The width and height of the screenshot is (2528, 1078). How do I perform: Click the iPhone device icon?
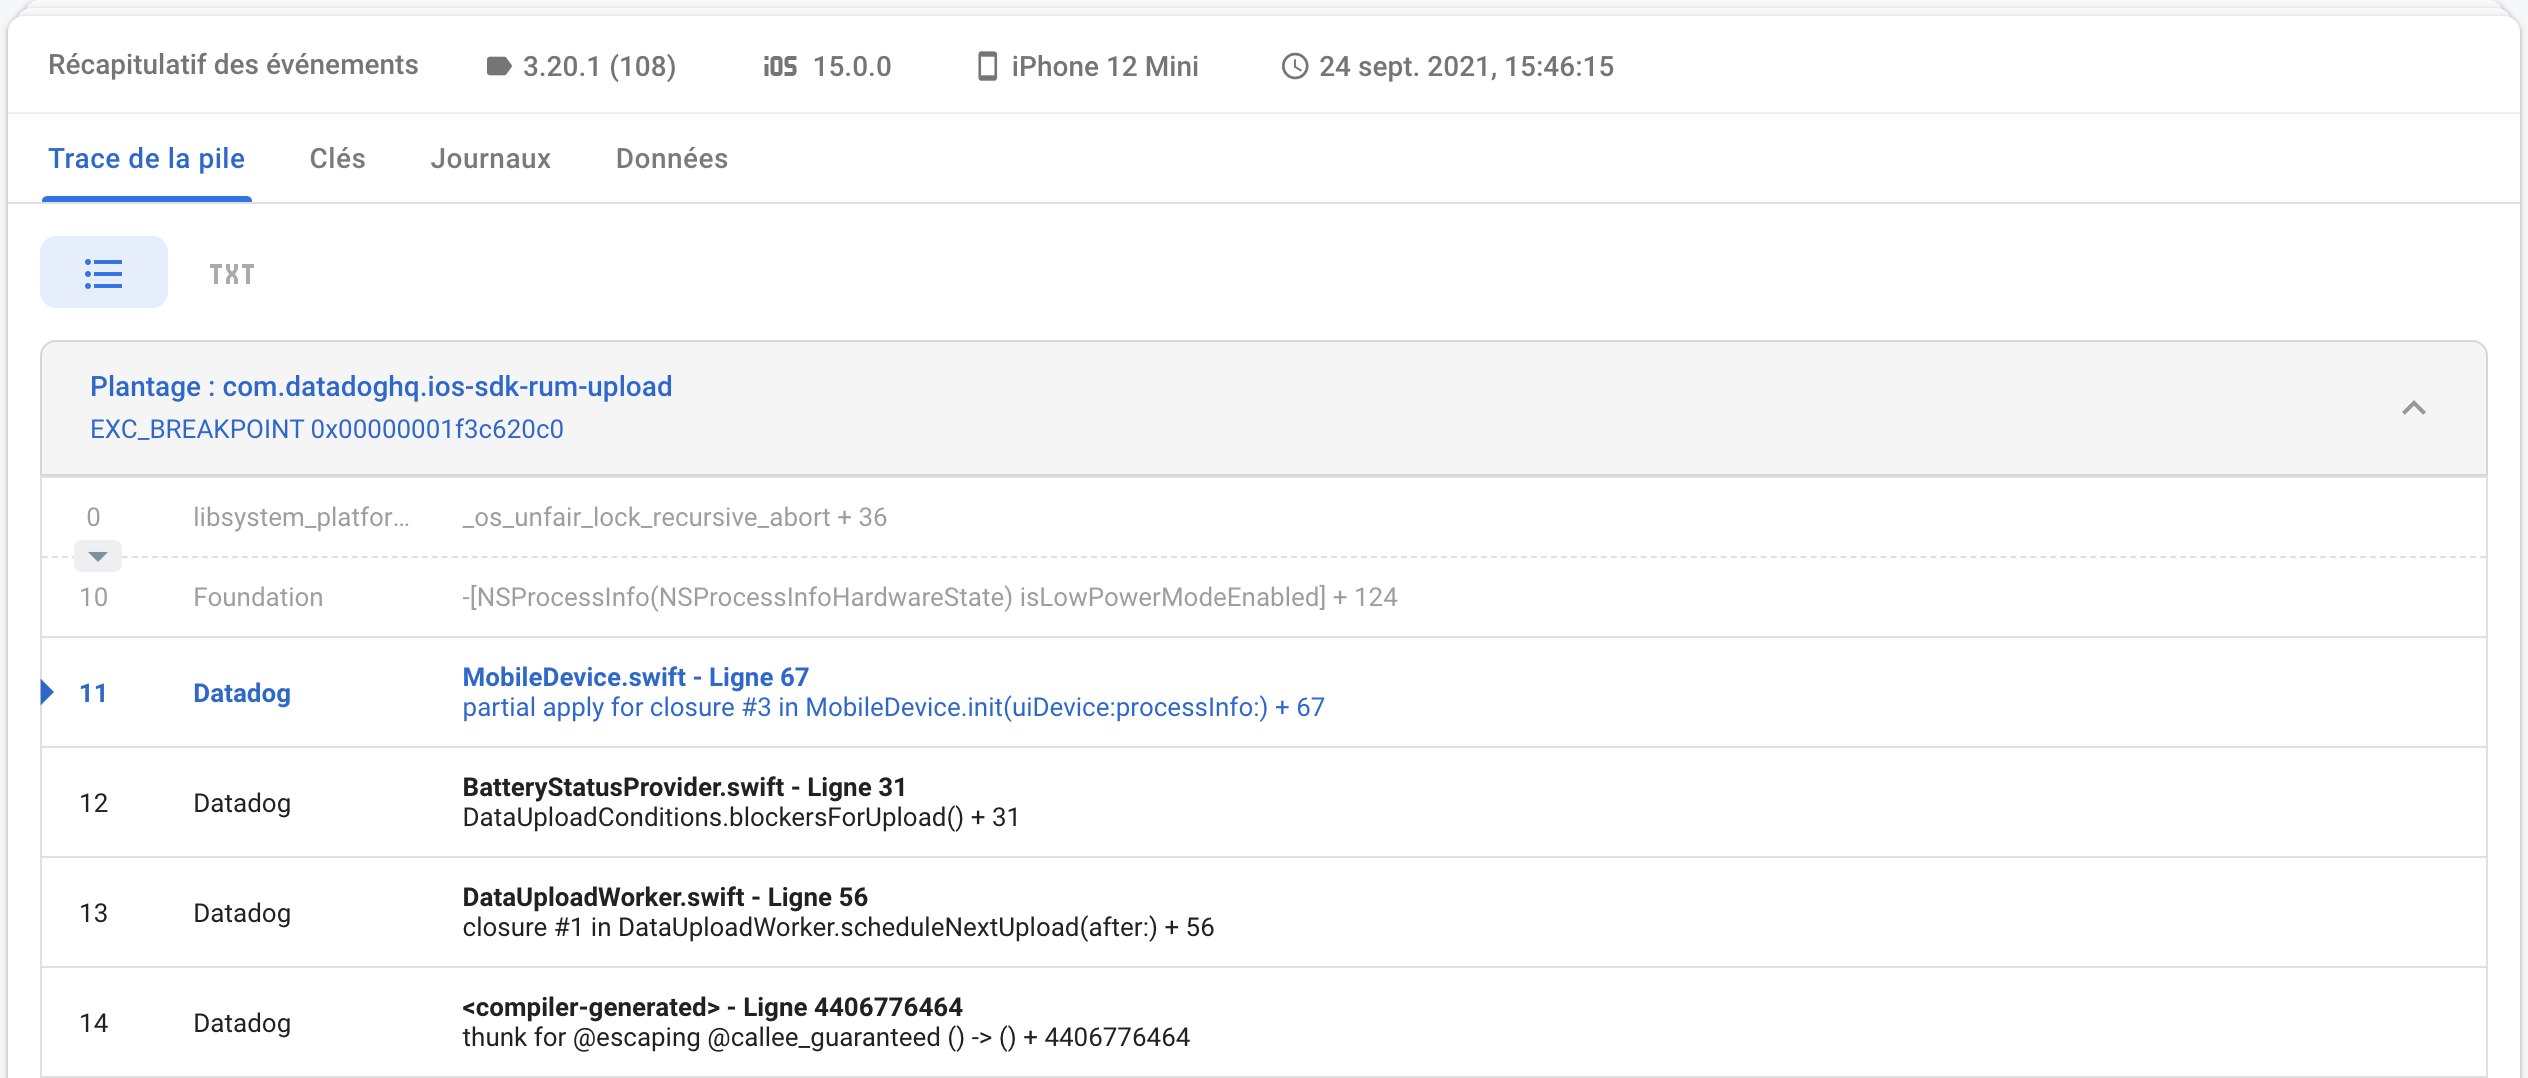(987, 66)
